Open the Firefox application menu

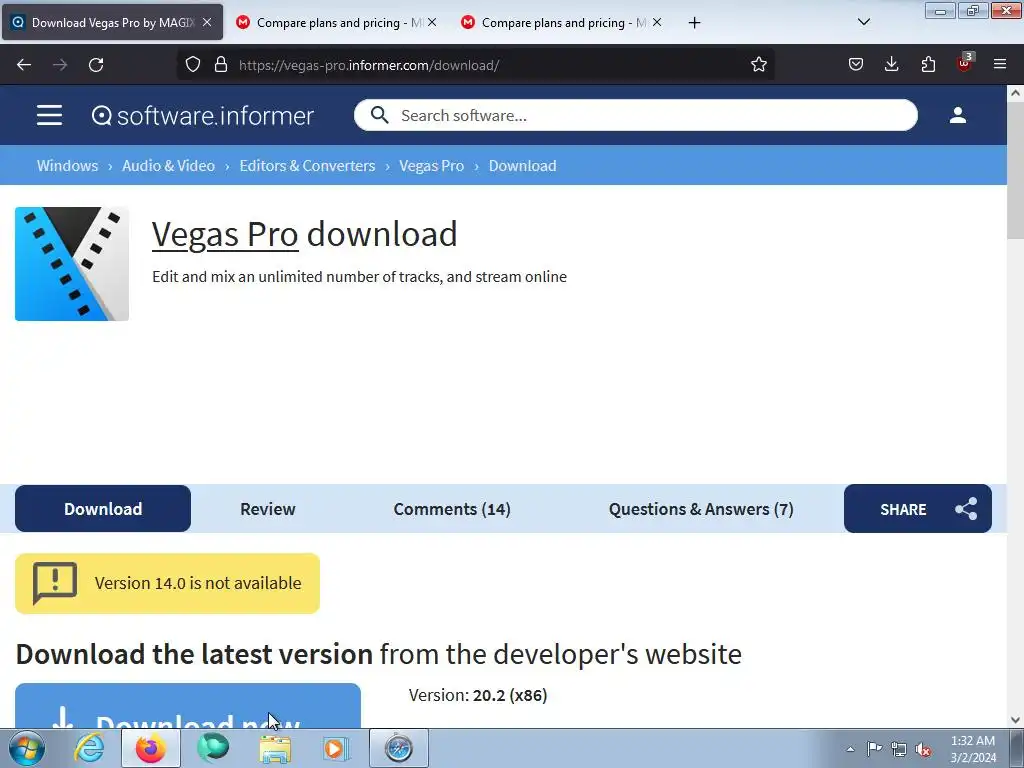(1000, 64)
